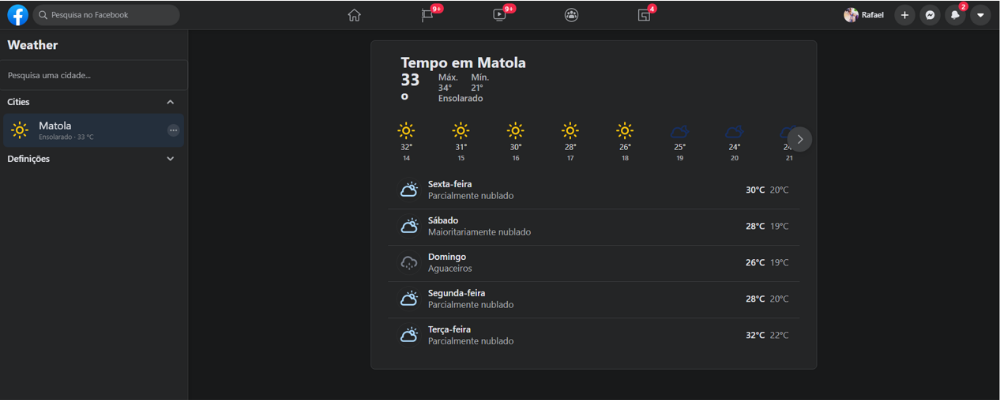Open the Gaming icon with badge 4
Screen dimensions: 1000x400
coord(643,15)
